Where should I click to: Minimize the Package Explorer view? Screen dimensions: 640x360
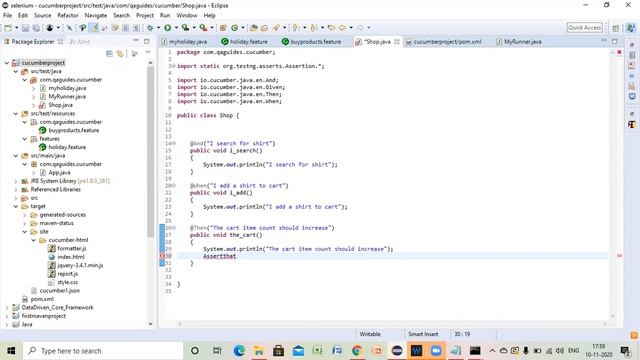click(x=136, y=41)
